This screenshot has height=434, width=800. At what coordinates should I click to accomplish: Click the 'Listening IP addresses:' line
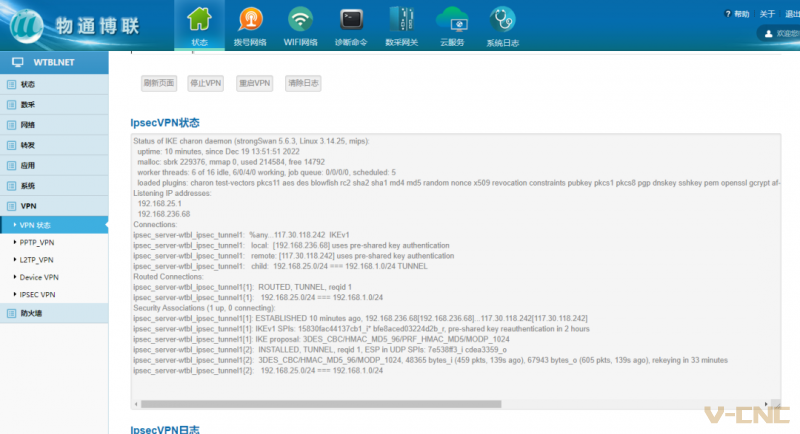[172, 193]
